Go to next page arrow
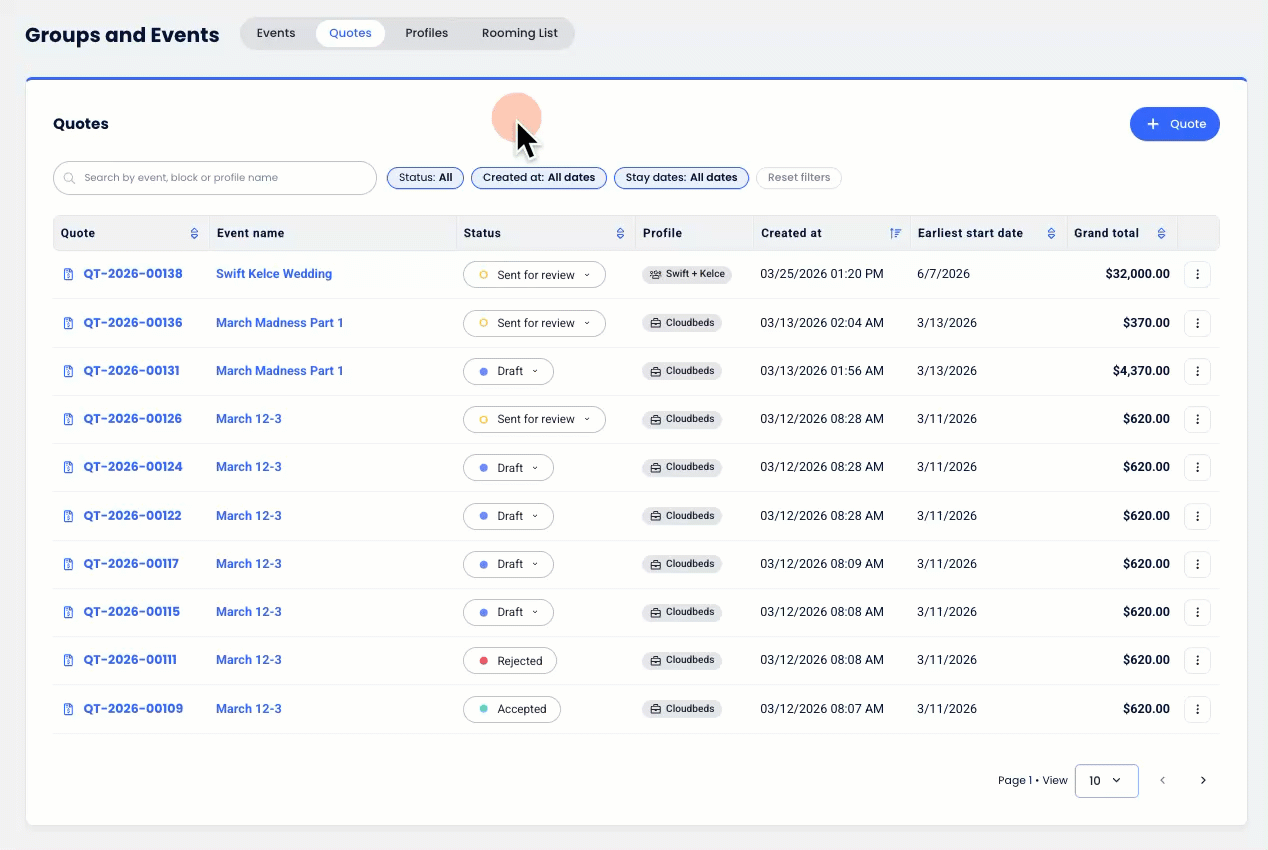 [1203, 780]
